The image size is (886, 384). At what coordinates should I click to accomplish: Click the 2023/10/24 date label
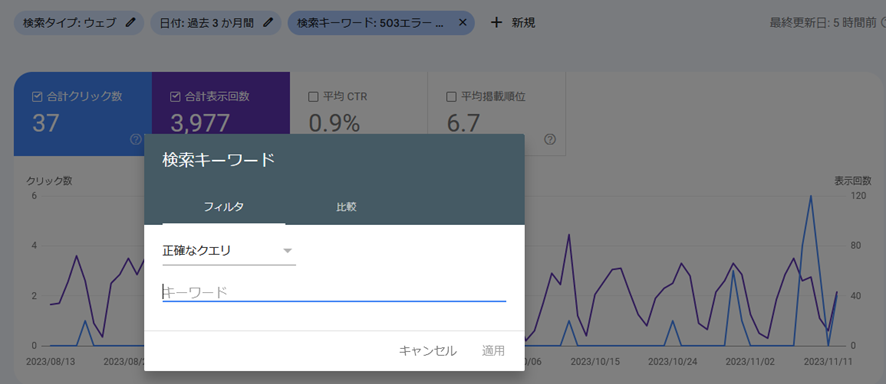point(671,360)
